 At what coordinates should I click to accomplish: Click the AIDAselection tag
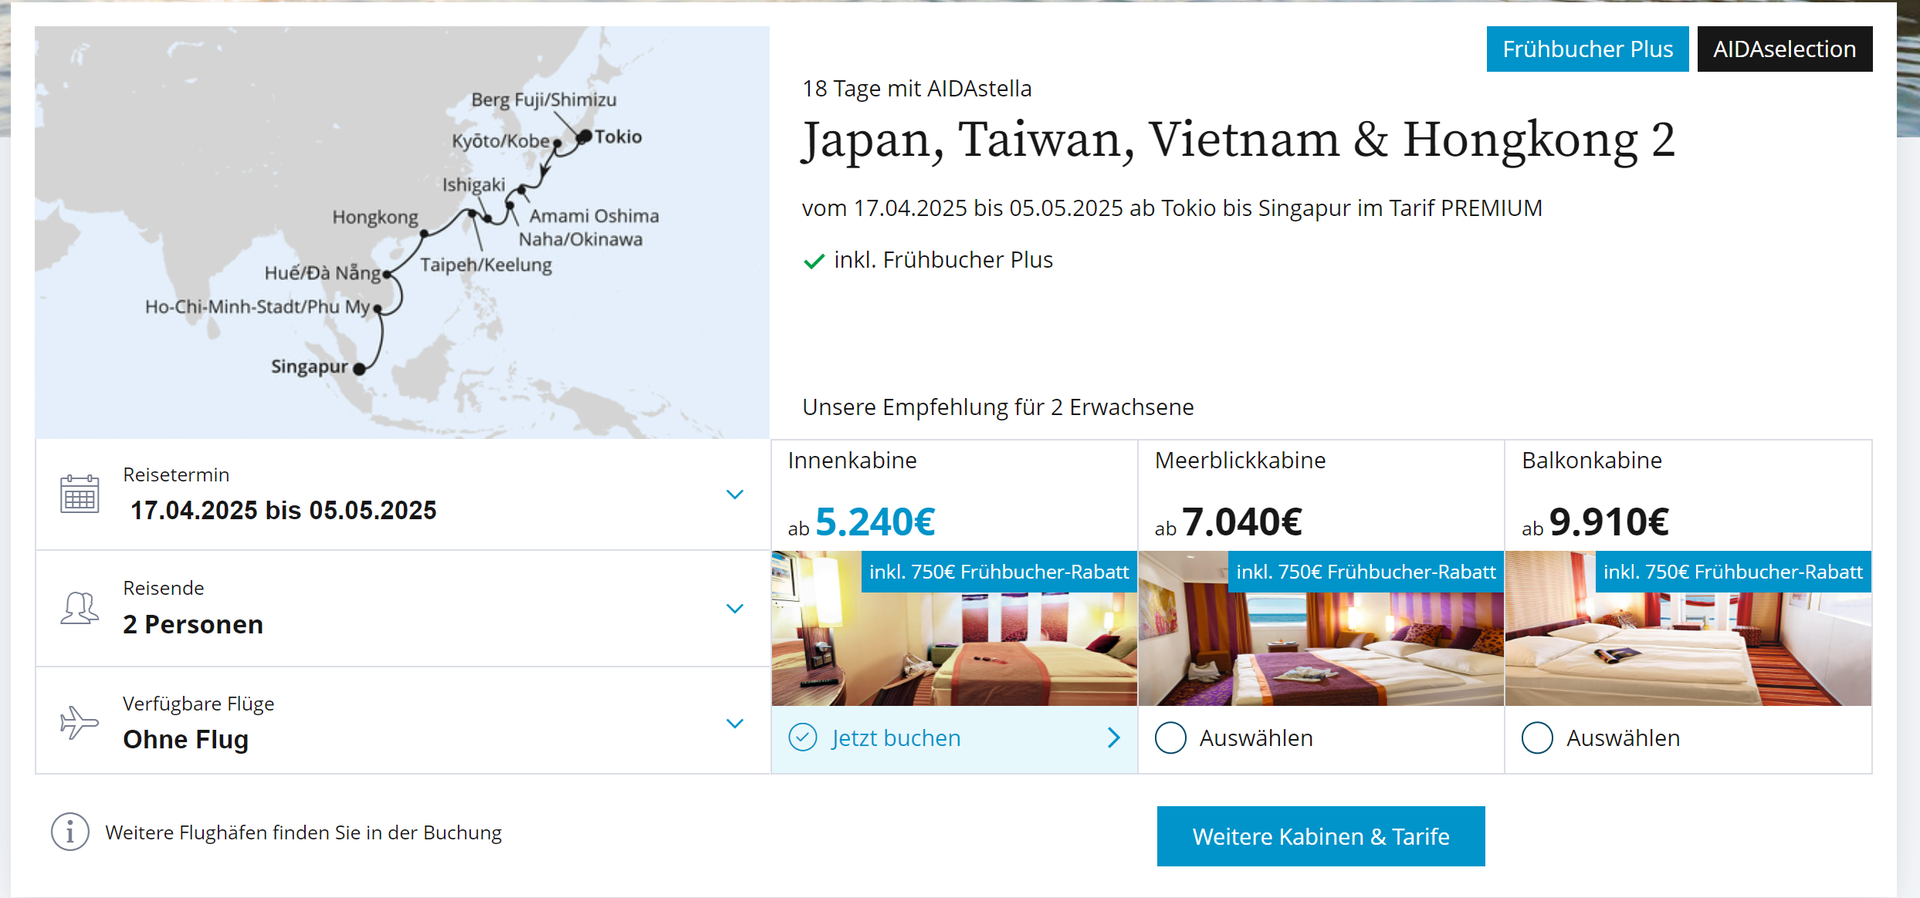[1784, 49]
